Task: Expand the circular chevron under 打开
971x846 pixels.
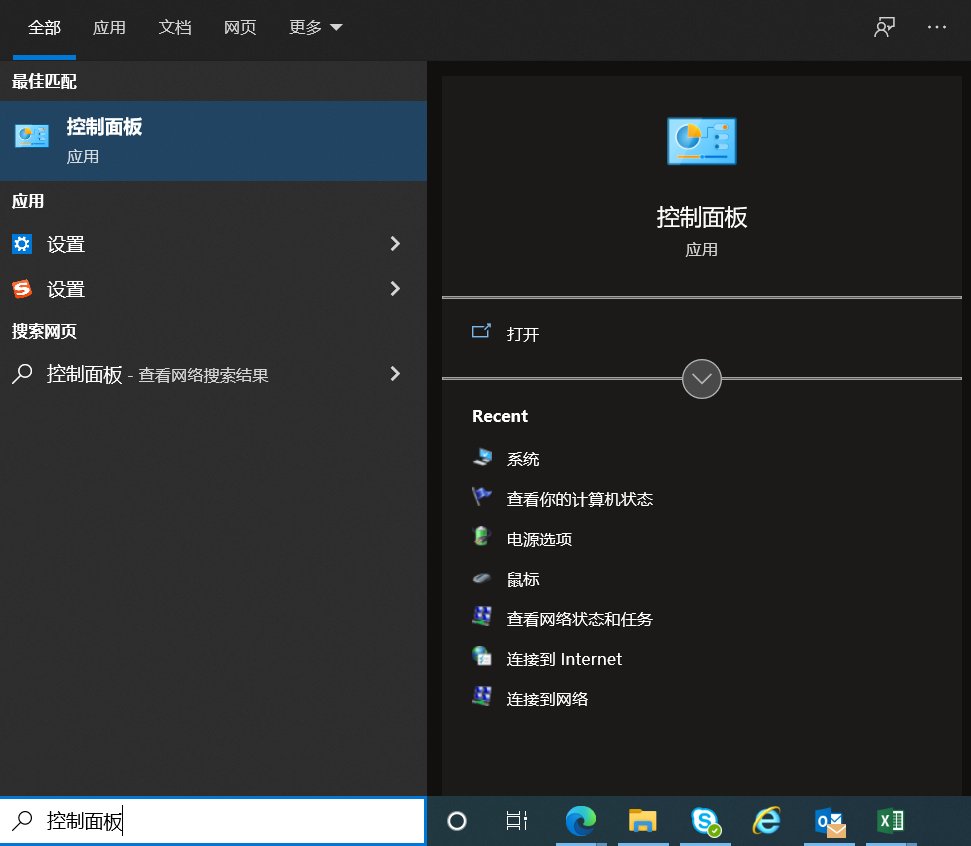Action: click(701, 379)
